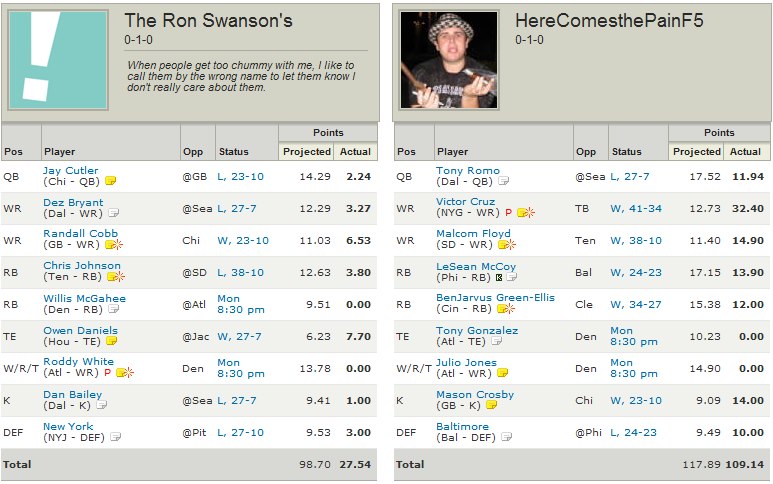Open Tony Gonzalez player profile link

click(476, 330)
